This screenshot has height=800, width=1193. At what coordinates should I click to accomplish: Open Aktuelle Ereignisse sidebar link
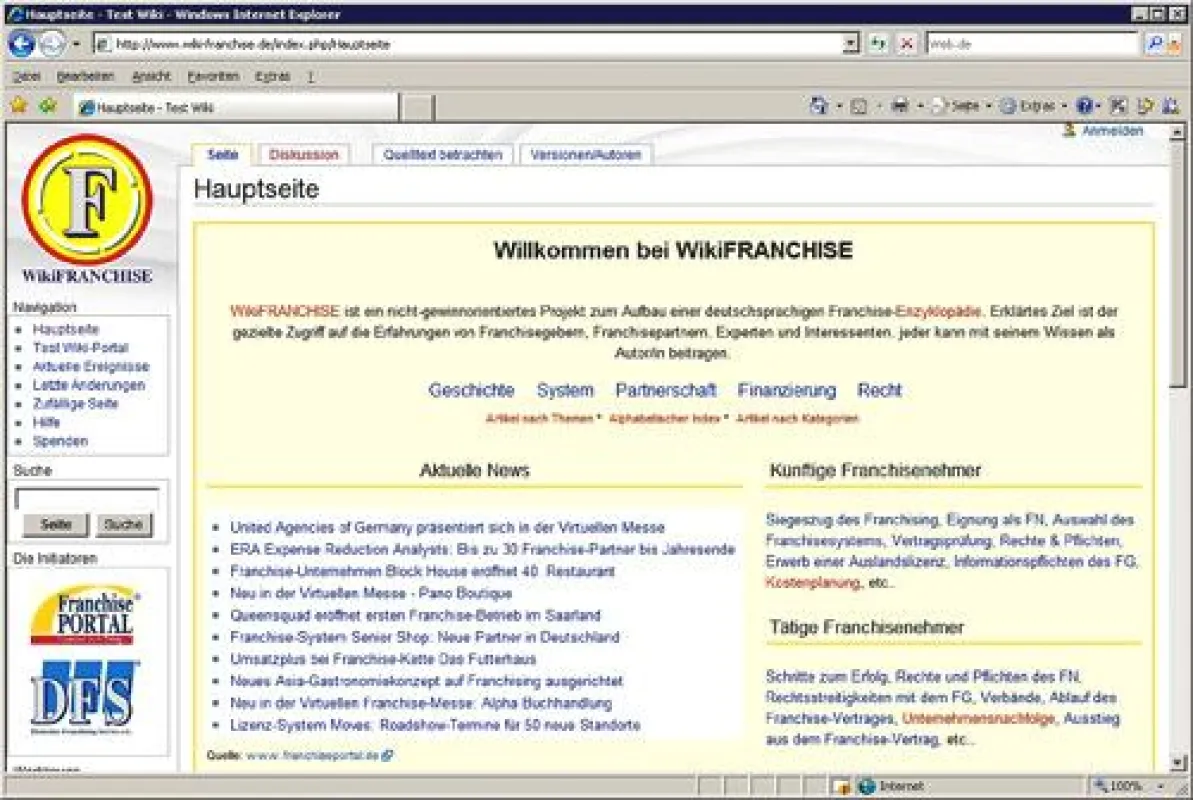click(x=91, y=367)
